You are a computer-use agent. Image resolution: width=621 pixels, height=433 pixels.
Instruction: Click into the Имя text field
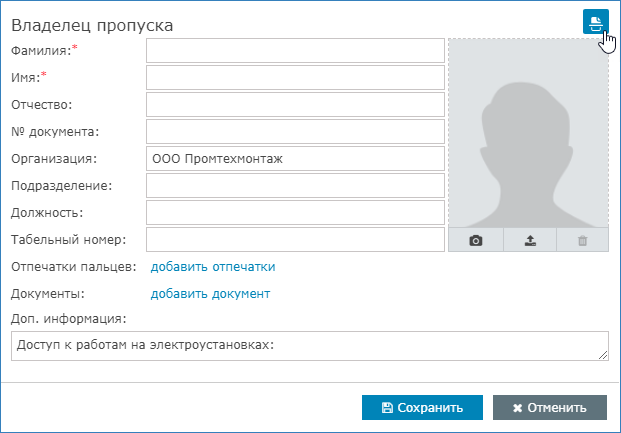tap(294, 78)
